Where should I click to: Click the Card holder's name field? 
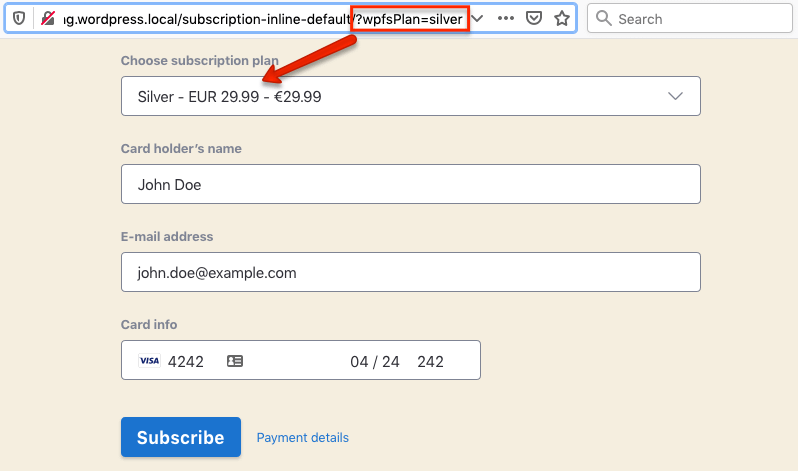pyautogui.click(x=410, y=185)
